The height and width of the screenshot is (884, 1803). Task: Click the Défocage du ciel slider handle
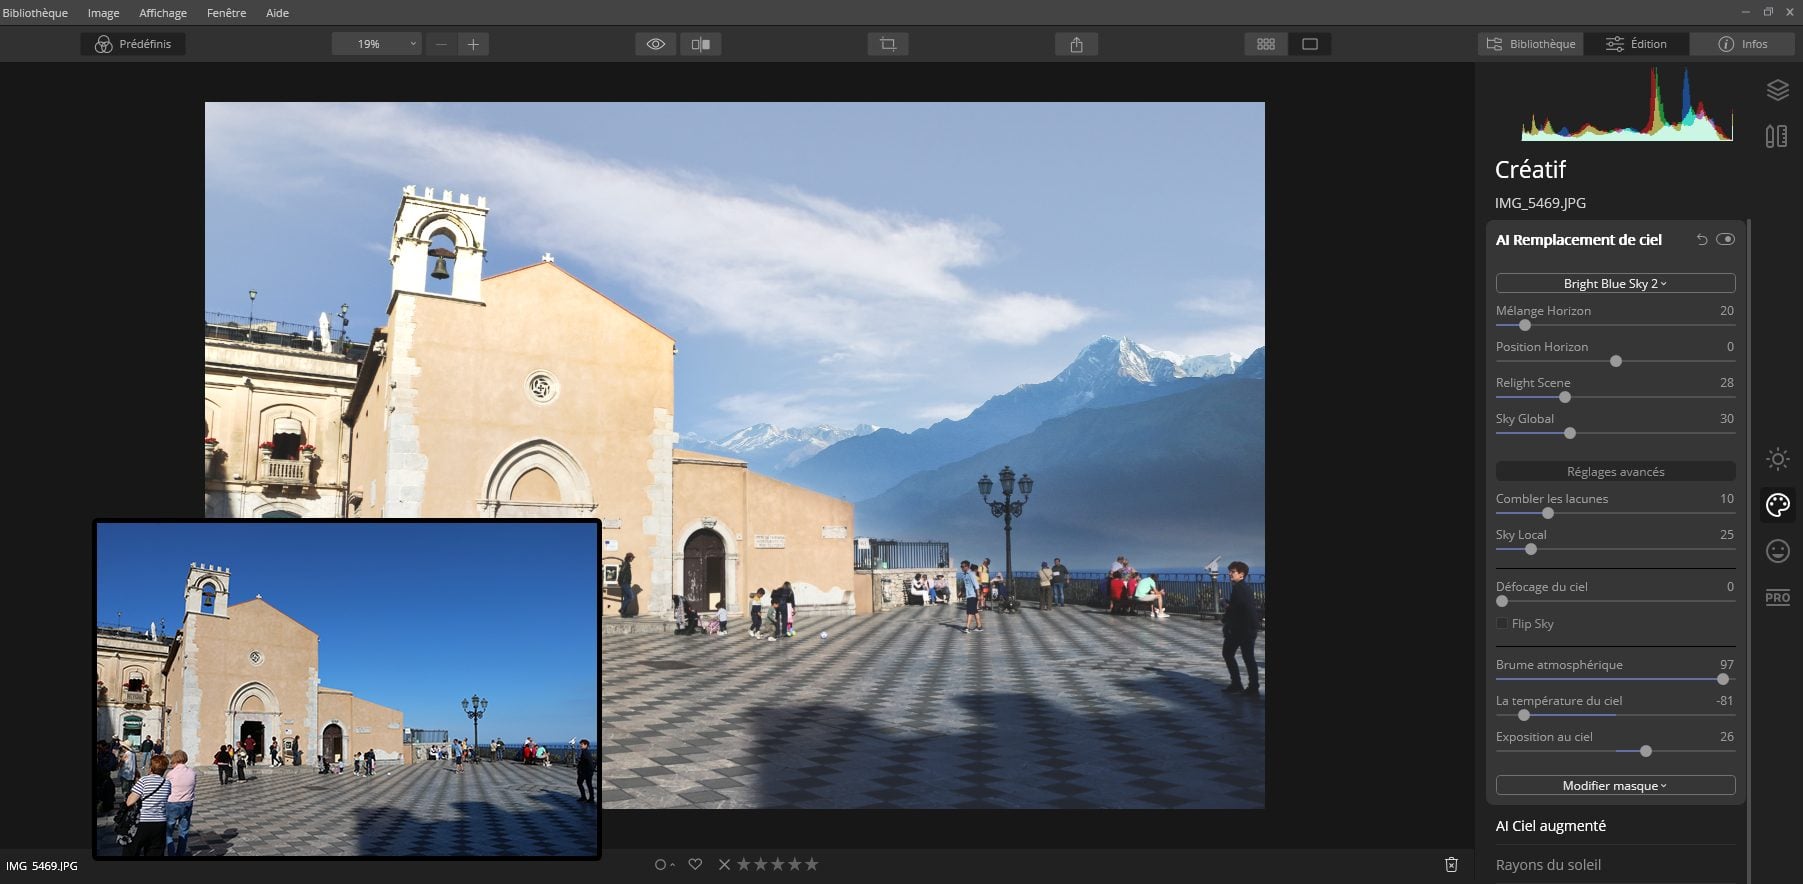click(x=1502, y=601)
